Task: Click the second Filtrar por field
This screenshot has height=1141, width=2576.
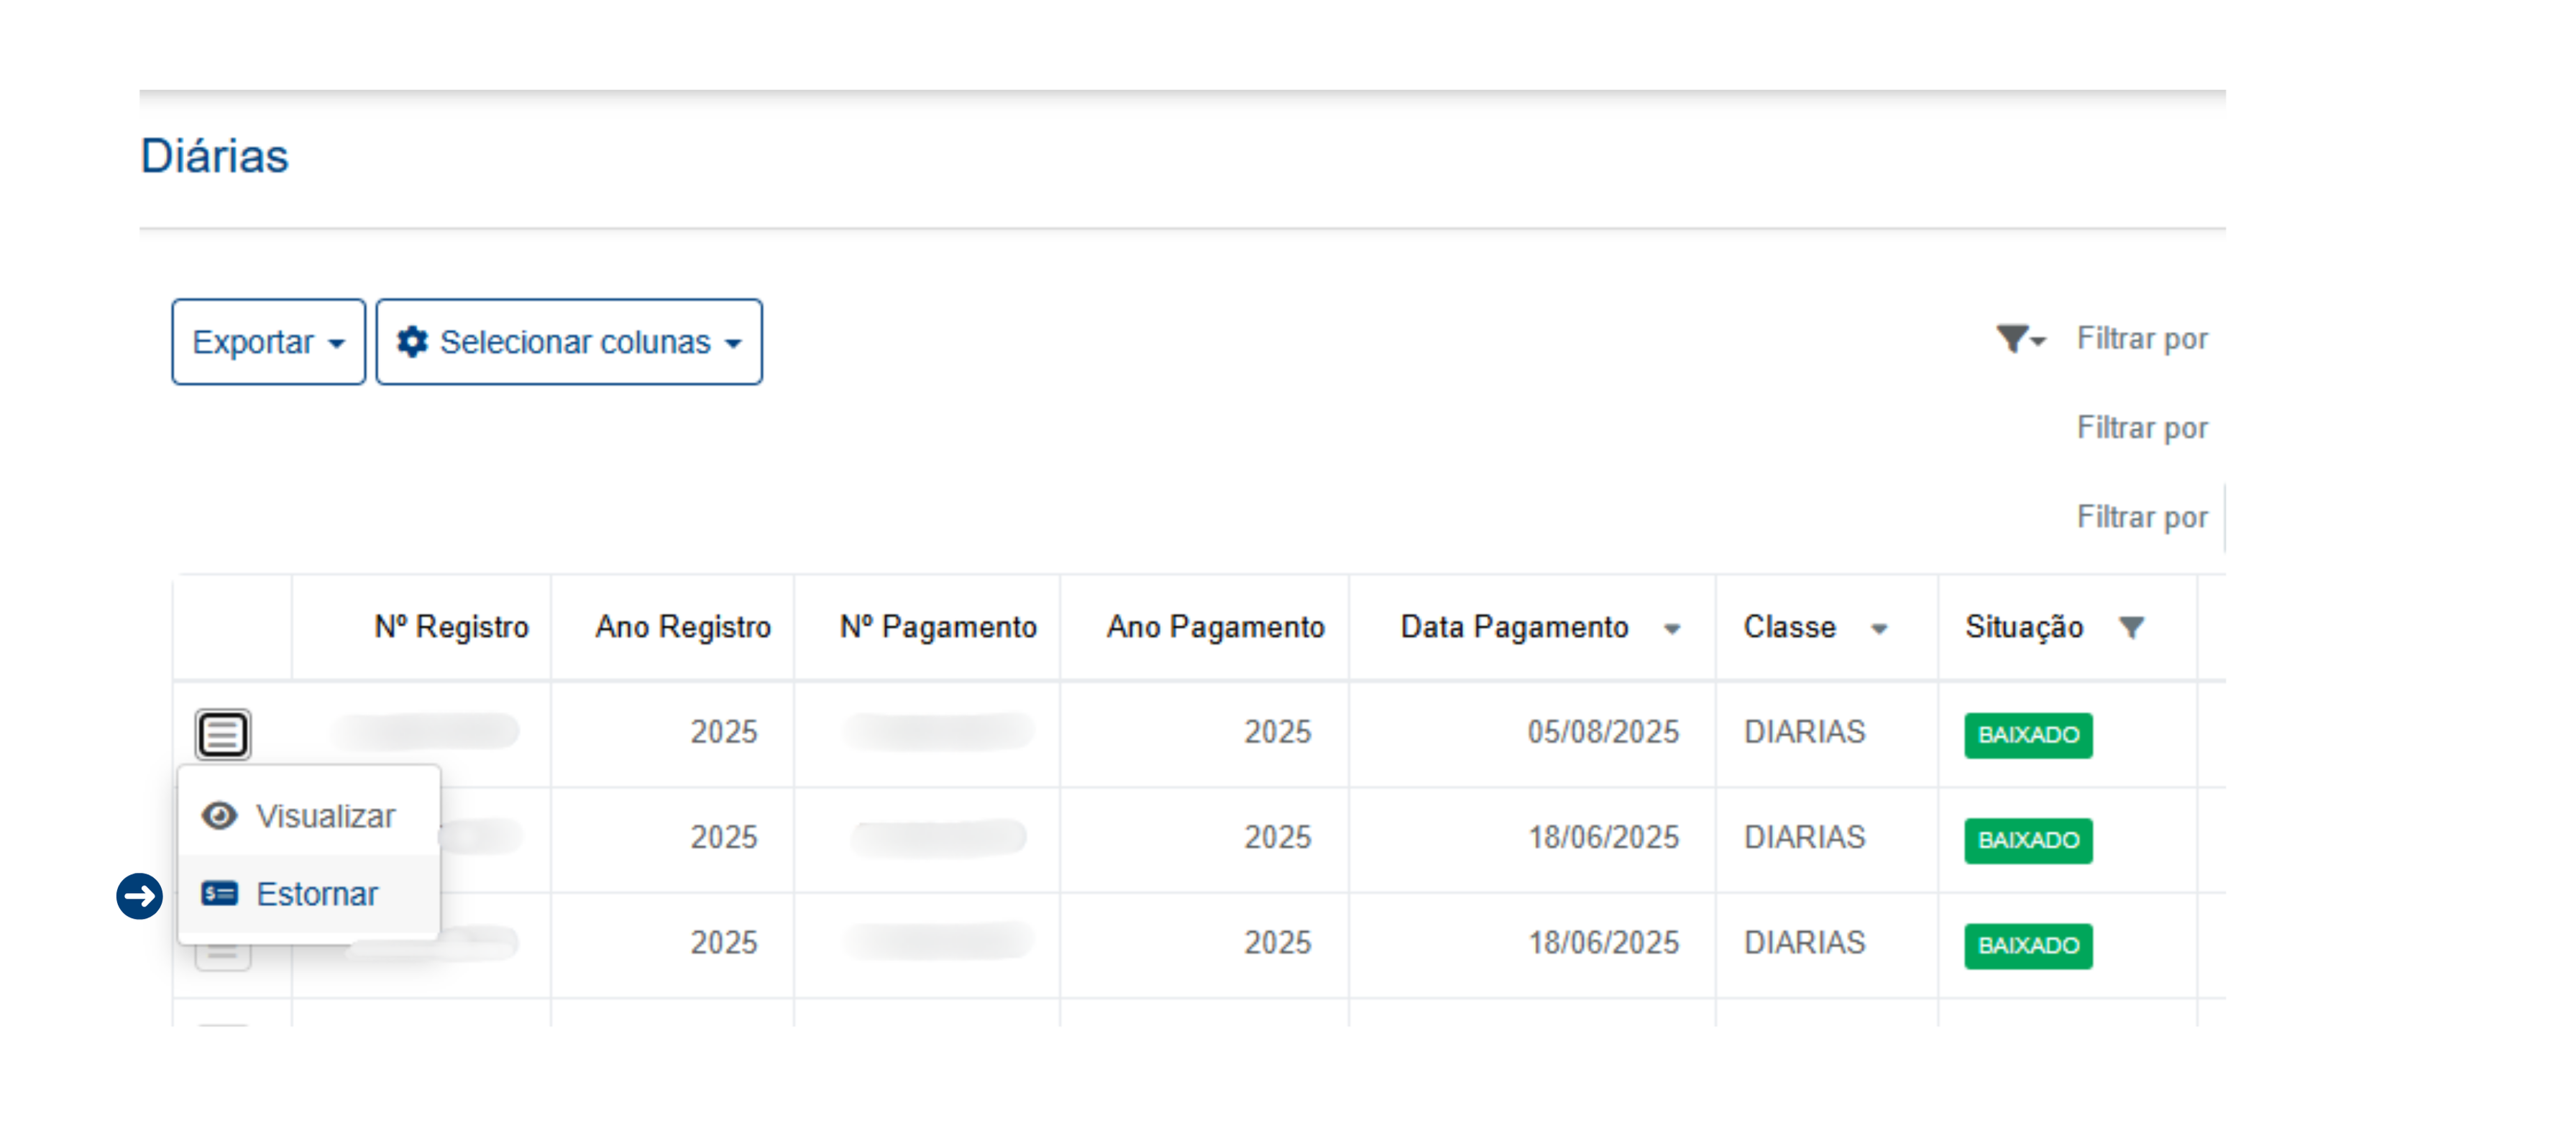Action: (2141, 428)
